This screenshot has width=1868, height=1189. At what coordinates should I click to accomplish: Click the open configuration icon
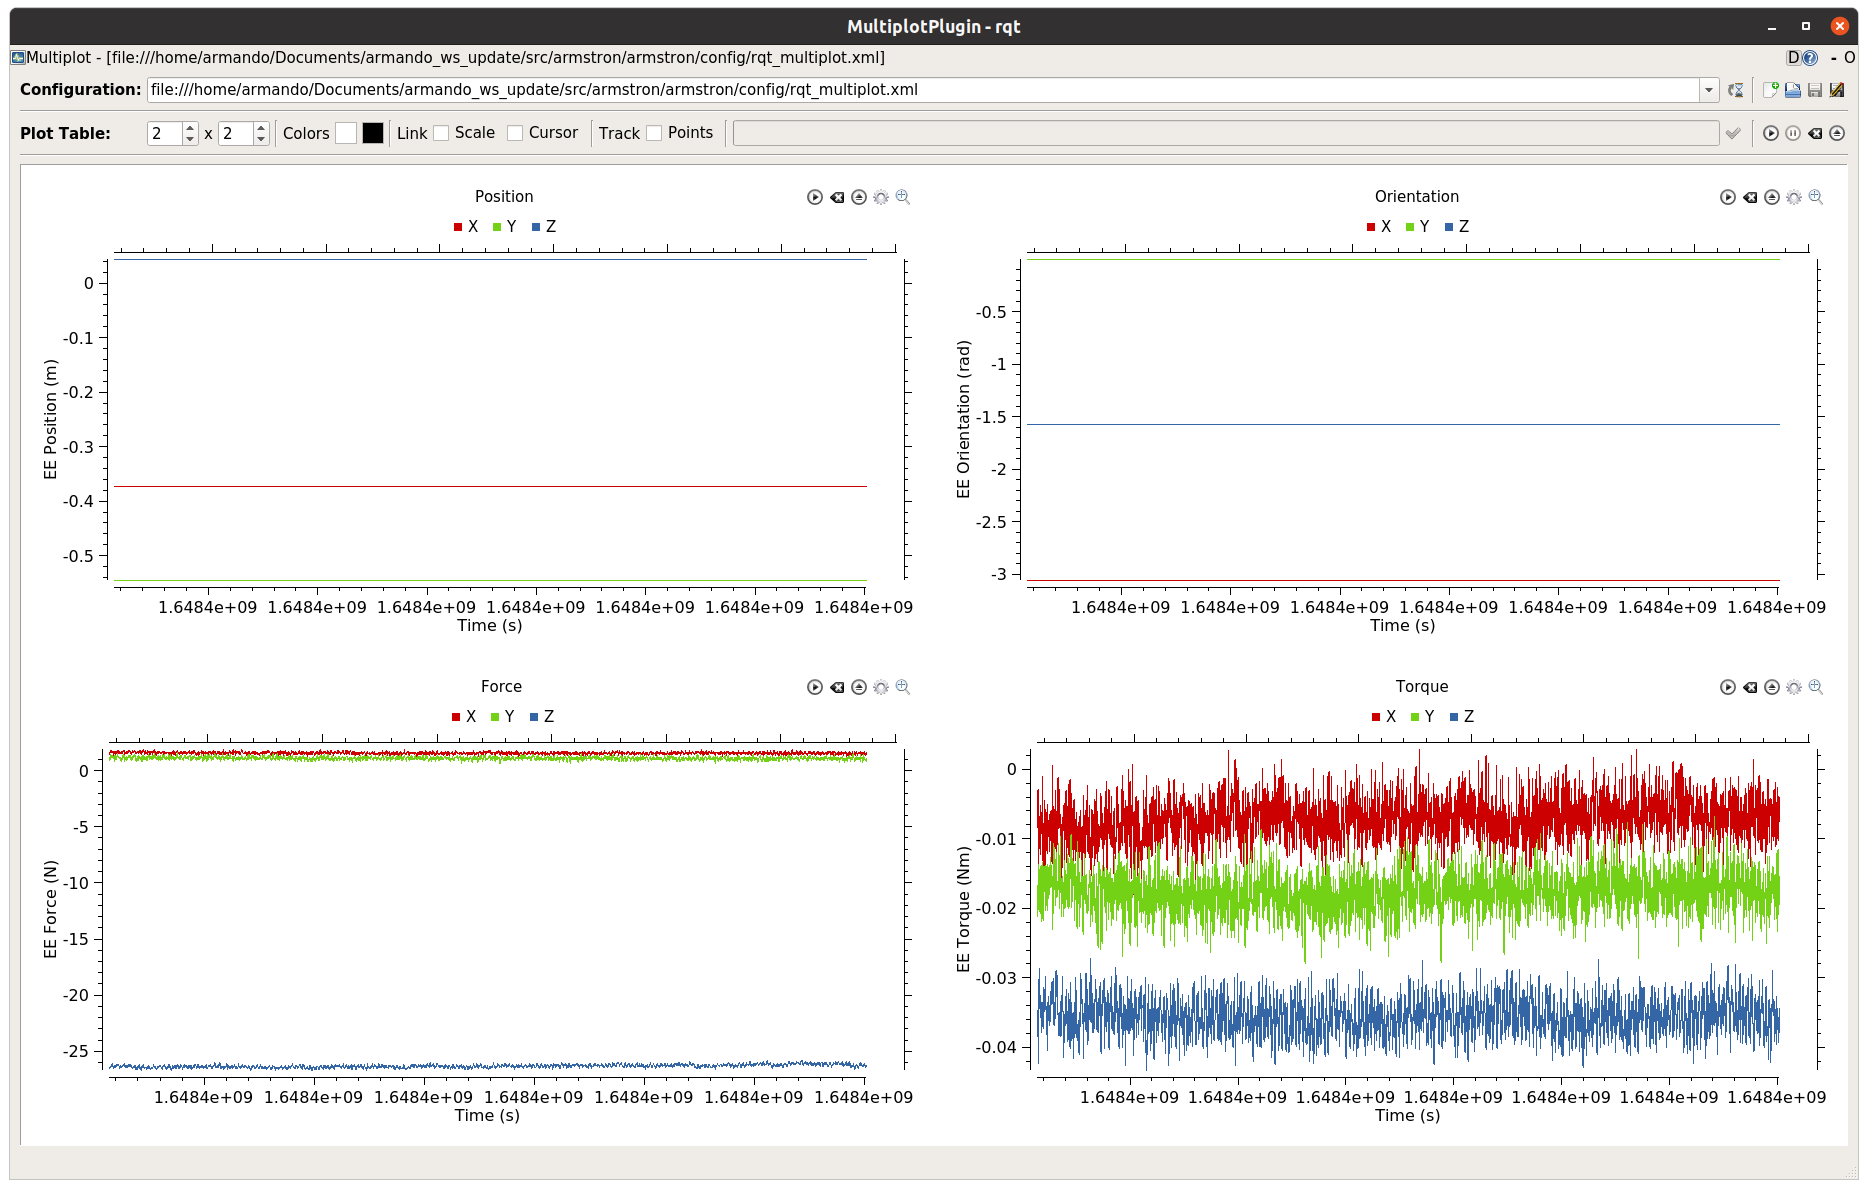(x=1792, y=90)
